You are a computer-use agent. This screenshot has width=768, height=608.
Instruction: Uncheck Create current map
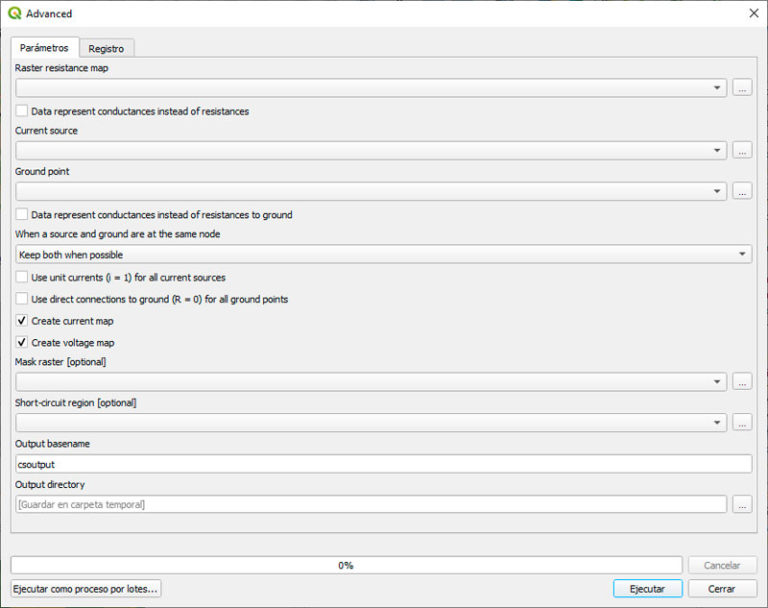(22, 320)
